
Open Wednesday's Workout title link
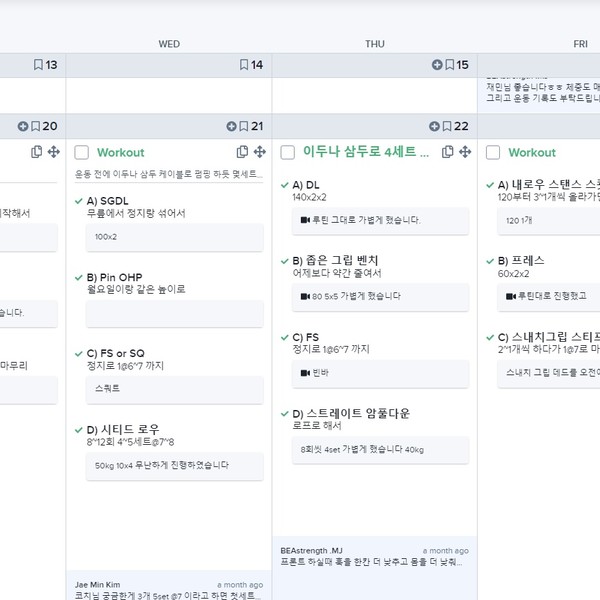coord(121,152)
